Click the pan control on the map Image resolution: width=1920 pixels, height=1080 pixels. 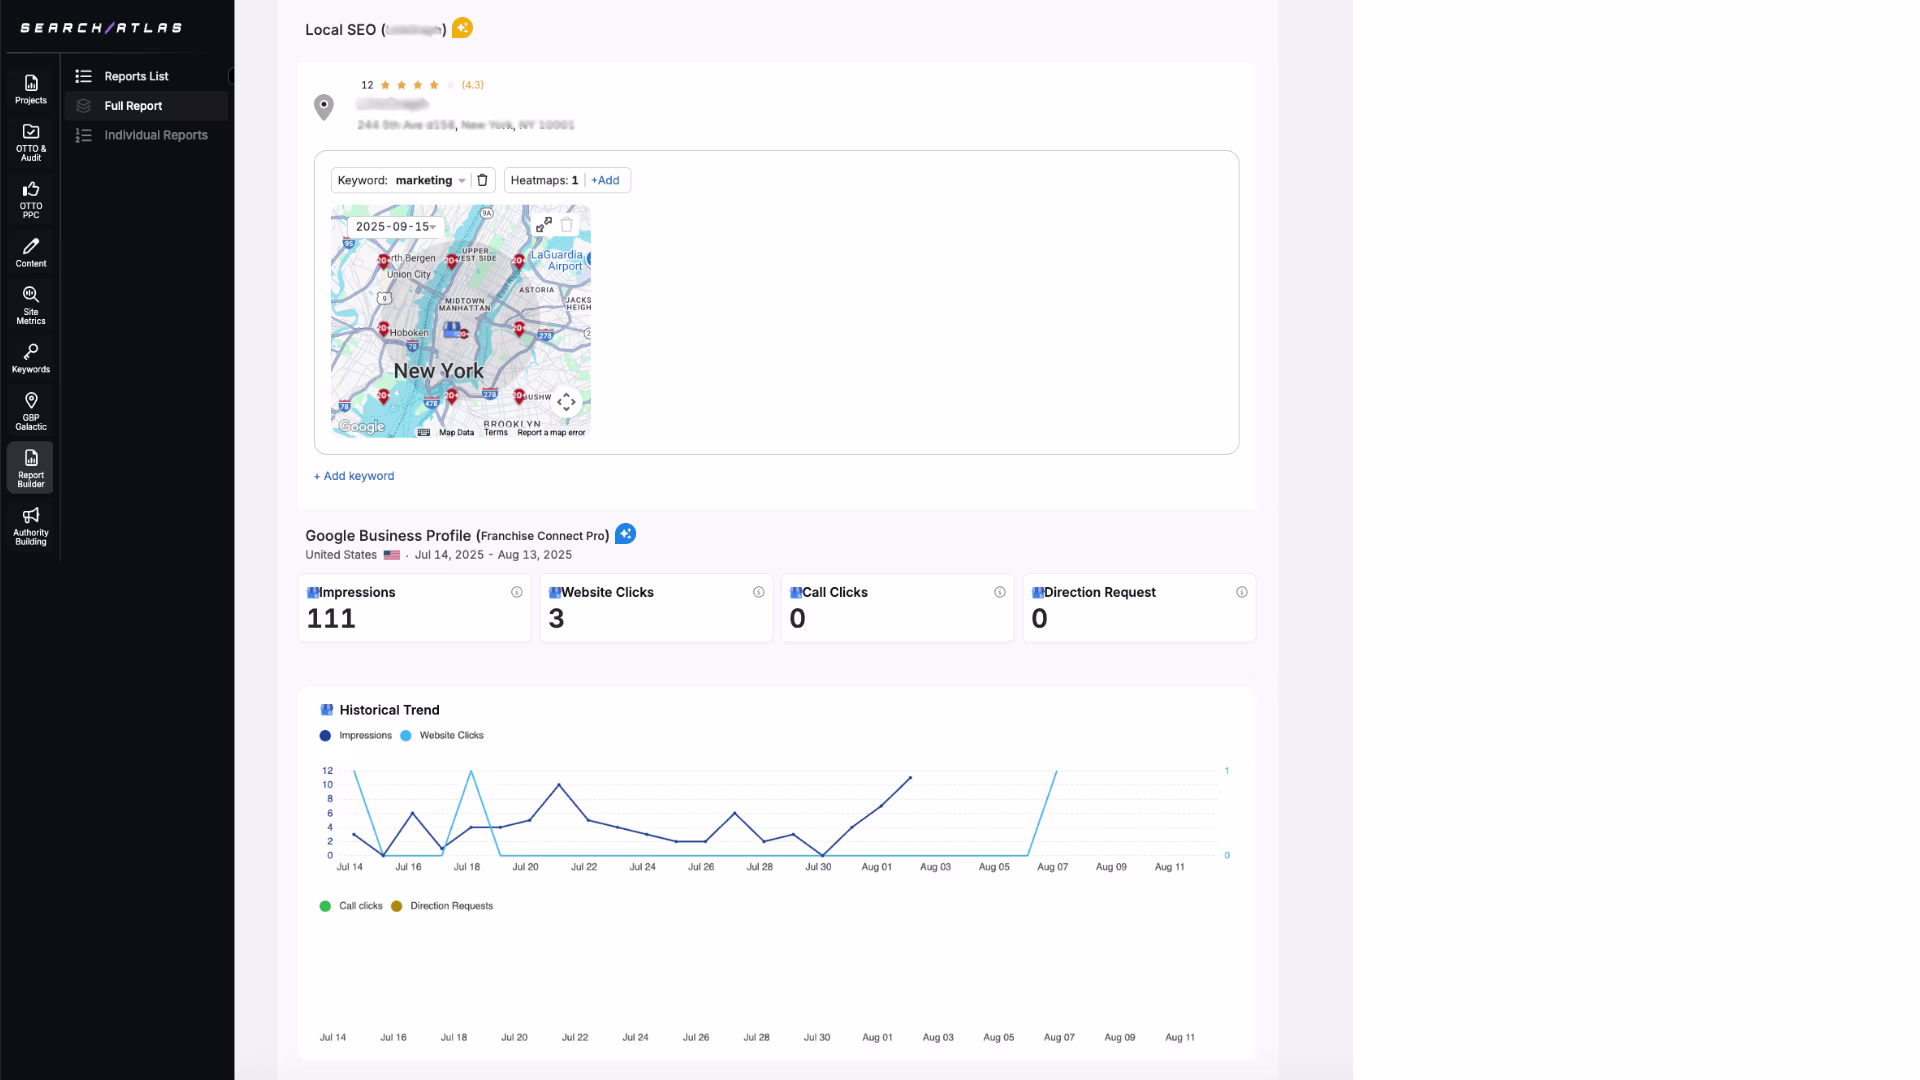click(566, 402)
